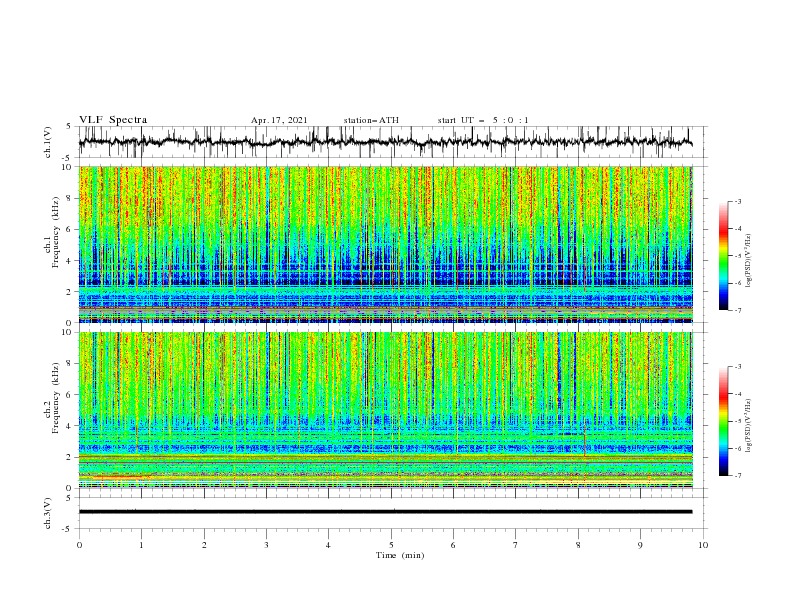Click the time axis tick labeled 3
Image resolution: width=792 pixels, height=612 pixels.
266,545
